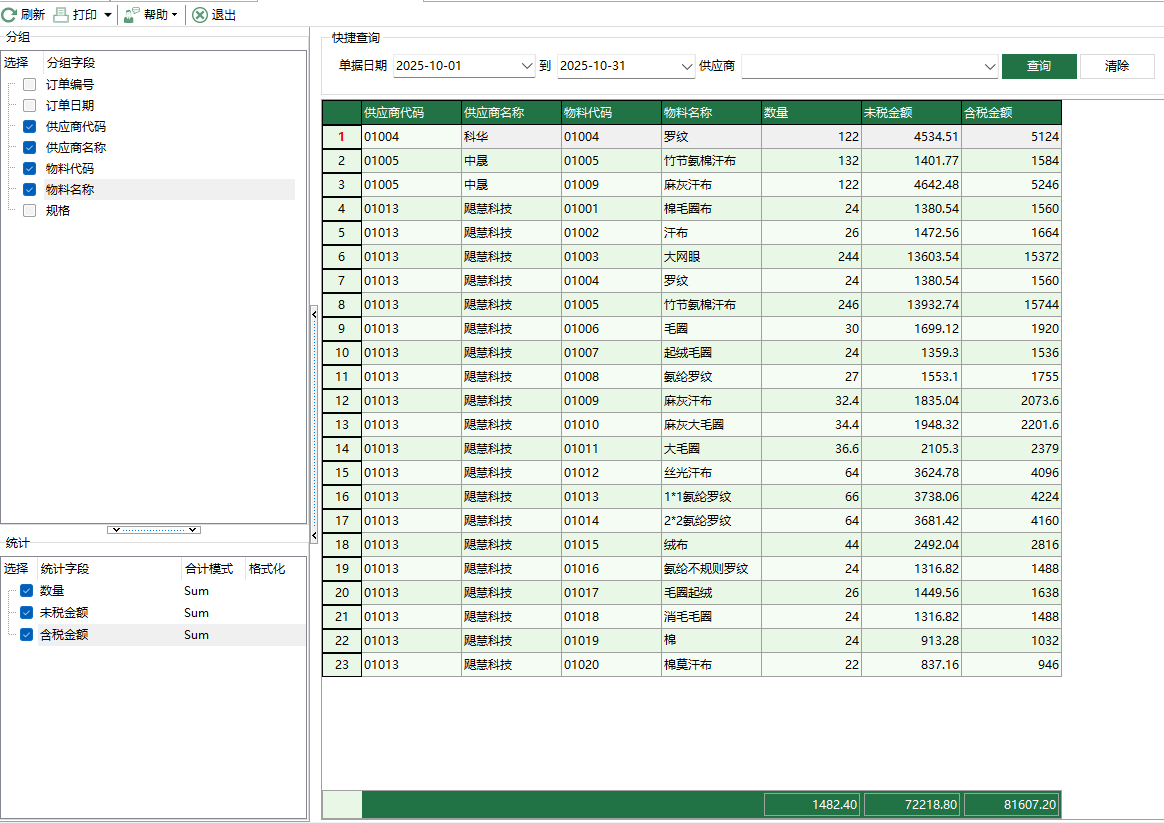Toggle the 未税金额 statistics checkbox
Viewport: 1164px width, 823px height.
click(27, 613)
